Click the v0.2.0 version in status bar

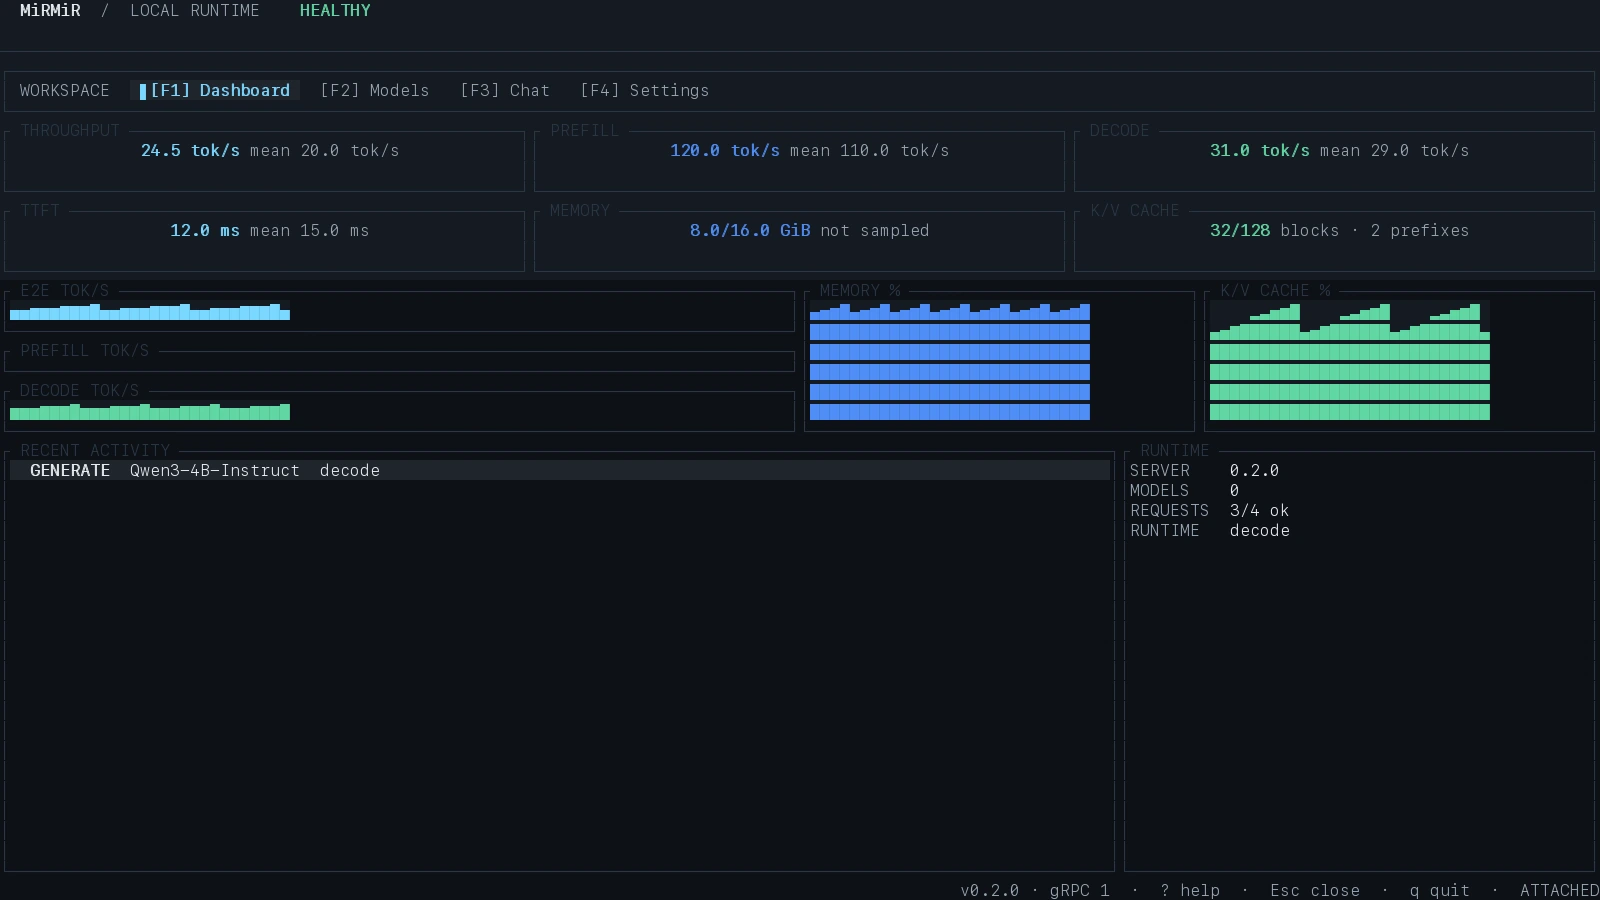tap(990, 890)
